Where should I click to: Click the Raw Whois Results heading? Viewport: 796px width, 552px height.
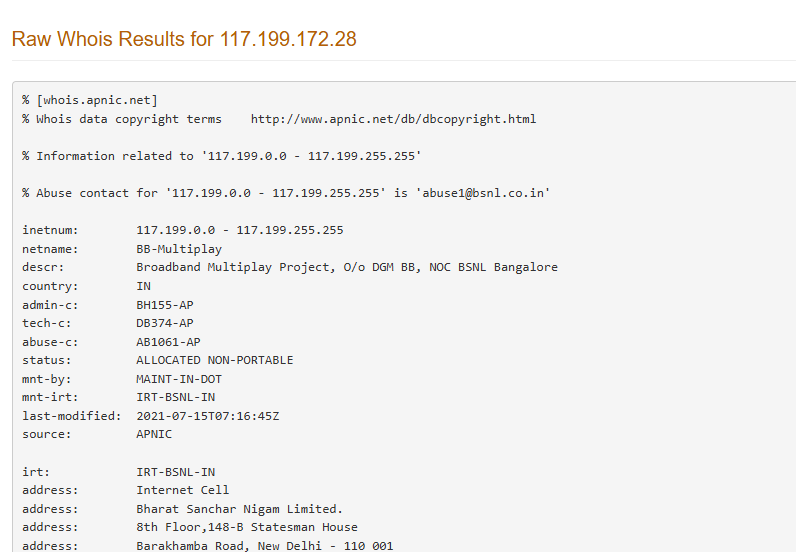(184, 39)
